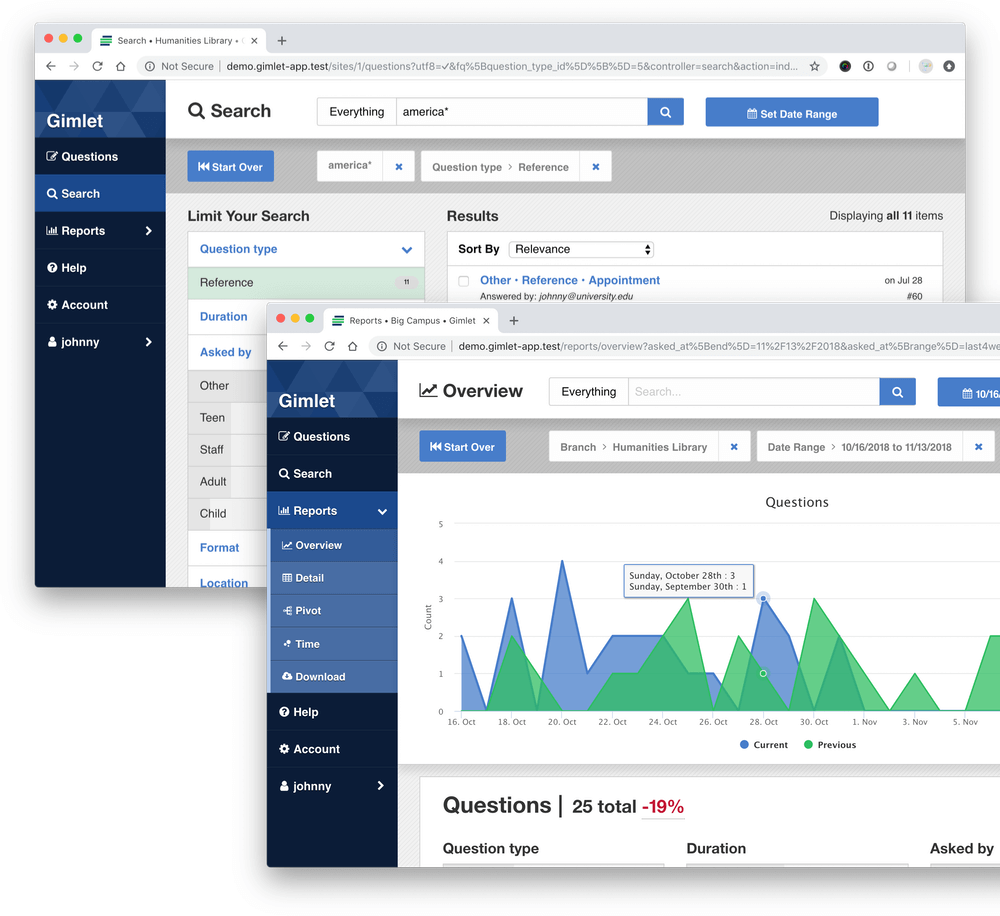1000x916 pixels.
Task: Expand the Duration facet
Action: coord(224,316)
